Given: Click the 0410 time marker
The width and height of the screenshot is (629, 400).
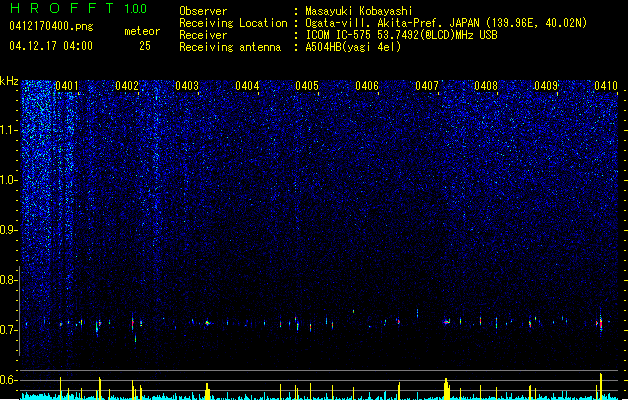Looking at the screenshot, I should pos(606,86).
